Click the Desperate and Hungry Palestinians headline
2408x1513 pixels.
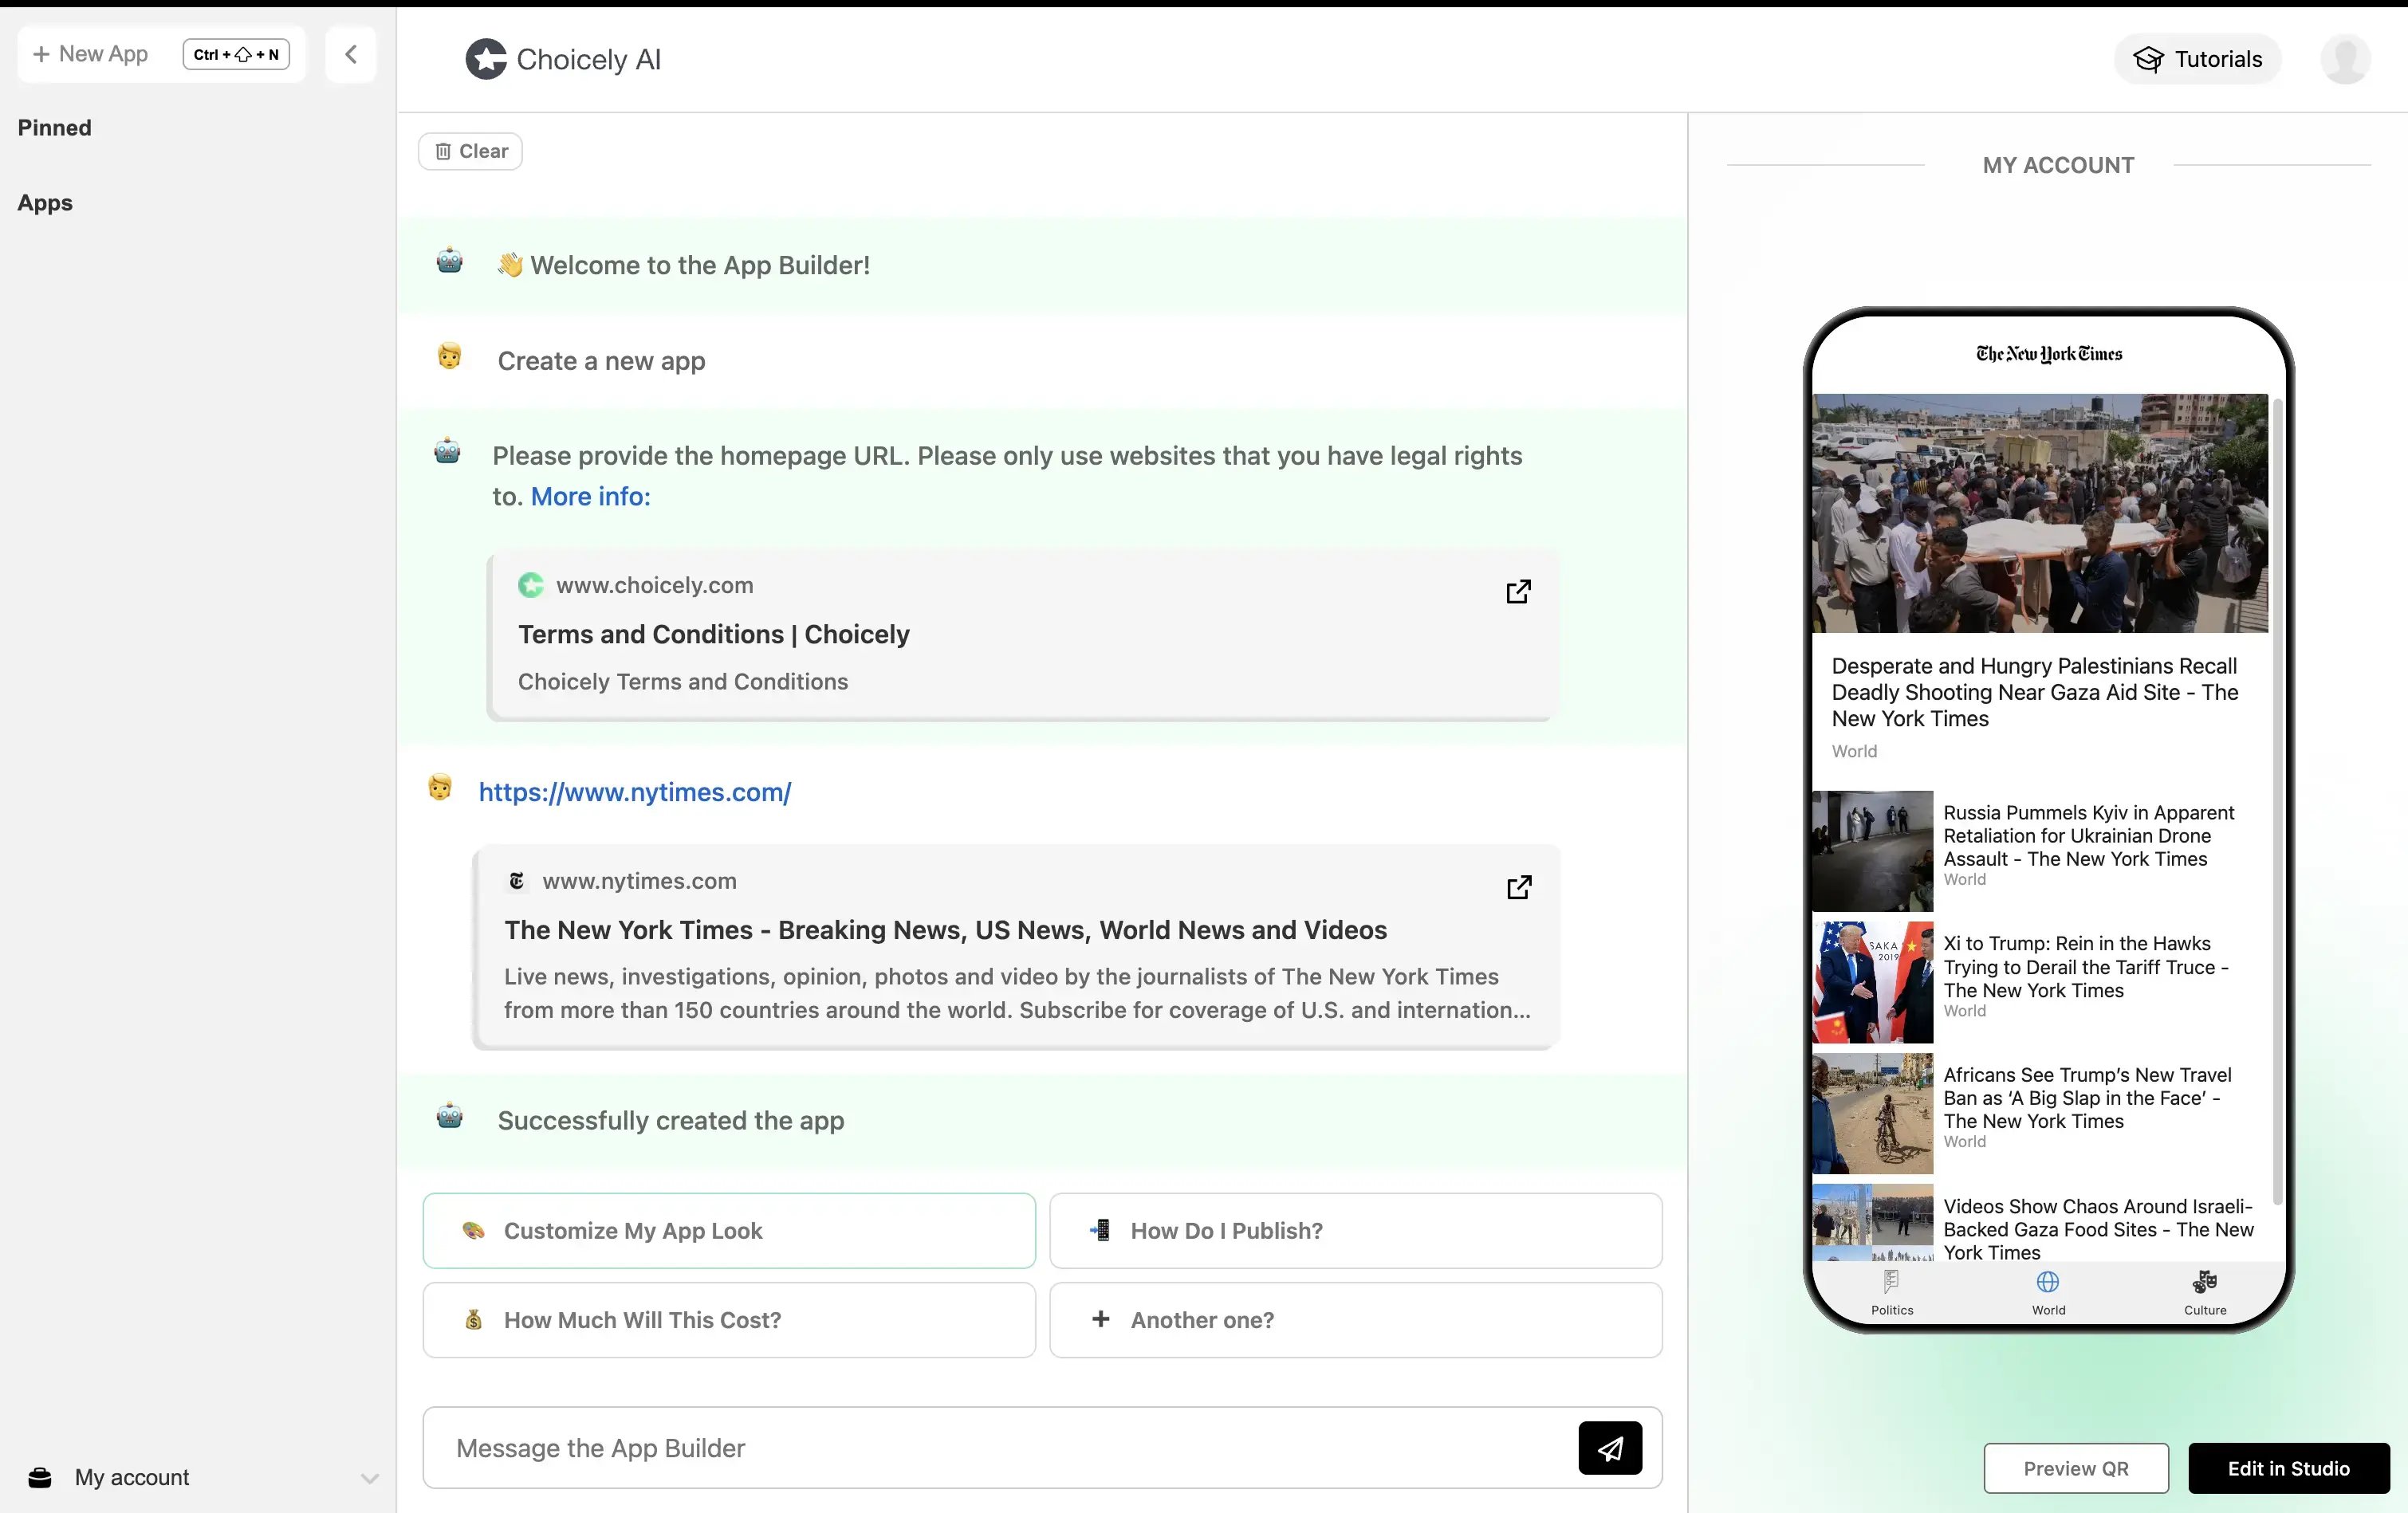[x=2034, y=692]
